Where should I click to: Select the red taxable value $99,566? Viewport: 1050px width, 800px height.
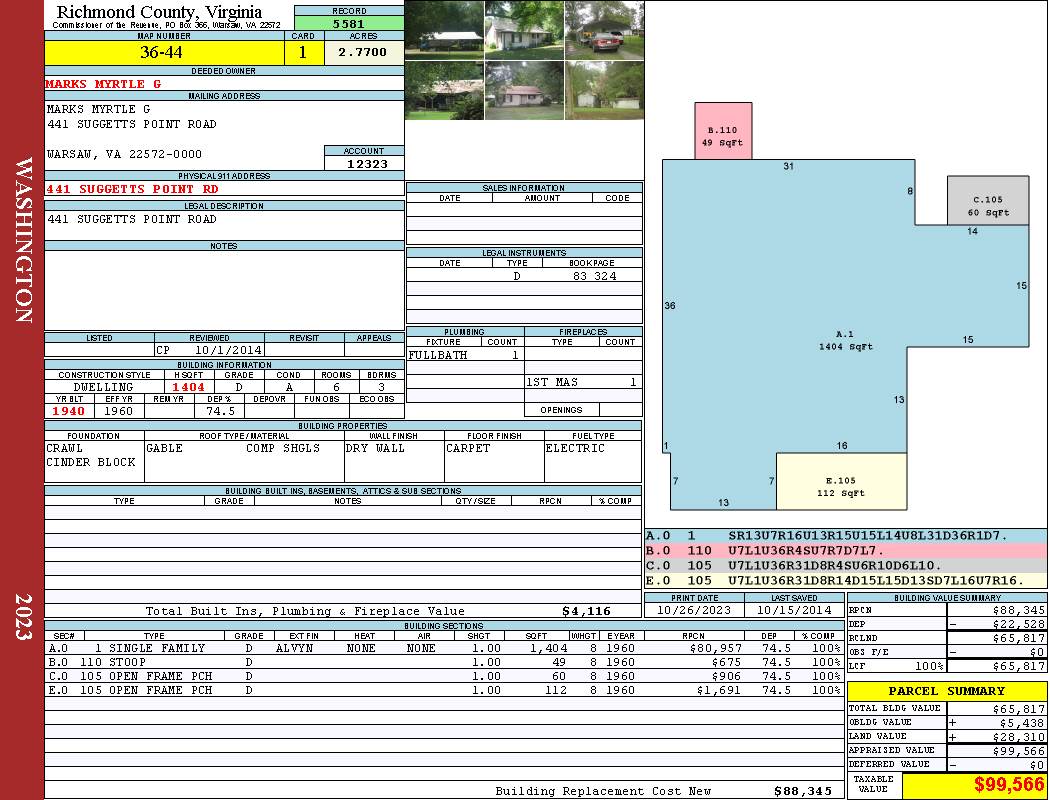pyautogui.click(x=974, y=785)
